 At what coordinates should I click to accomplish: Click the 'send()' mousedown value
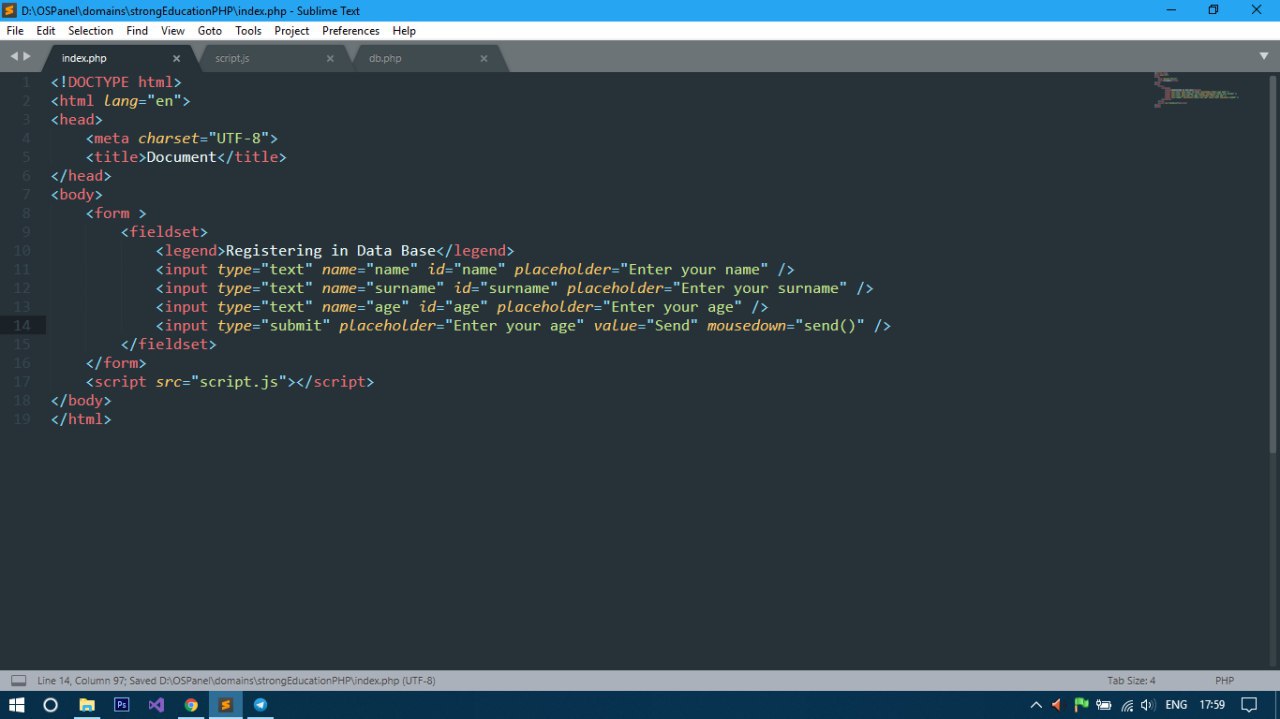pyautogui.click(x=830, y=326)
